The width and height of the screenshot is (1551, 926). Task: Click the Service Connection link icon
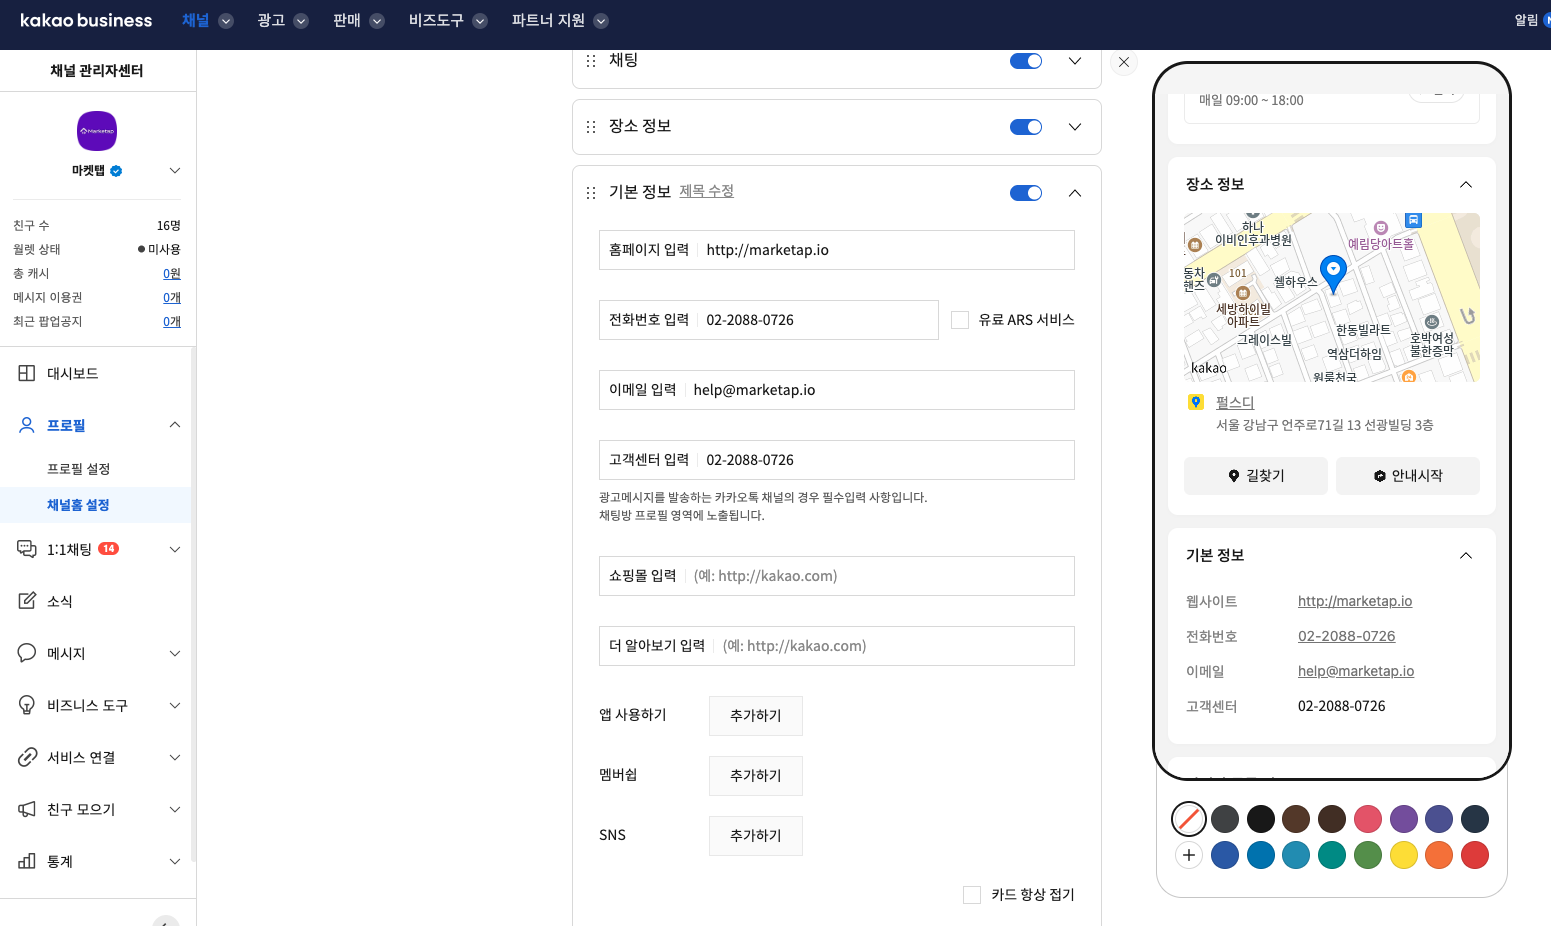point(27,757)
